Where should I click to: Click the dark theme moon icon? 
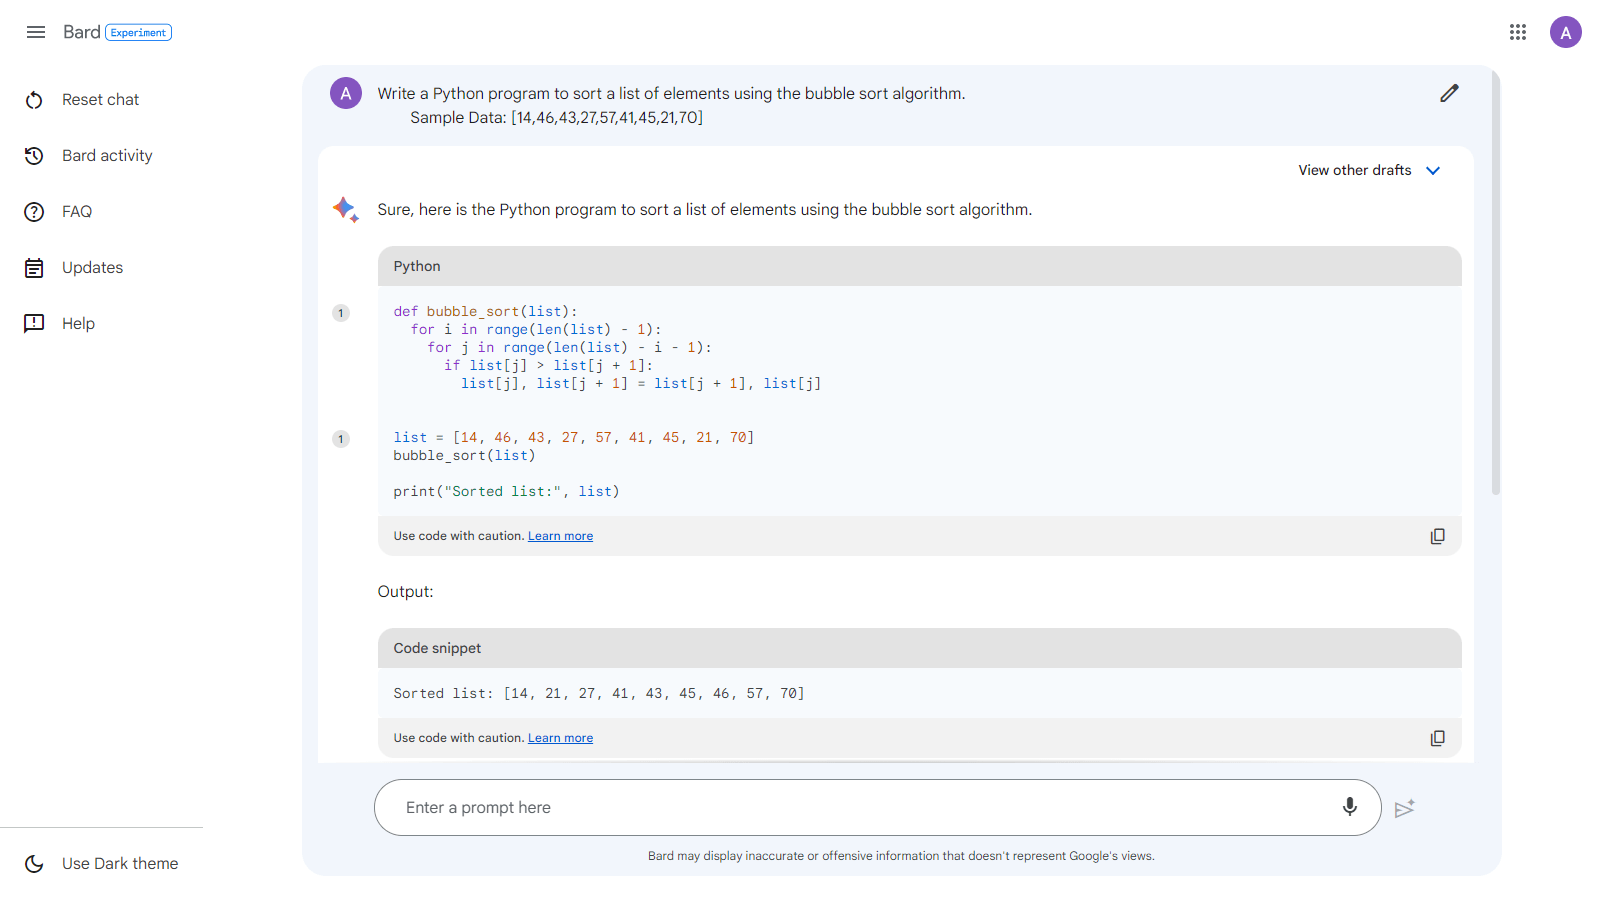[34, 864]
